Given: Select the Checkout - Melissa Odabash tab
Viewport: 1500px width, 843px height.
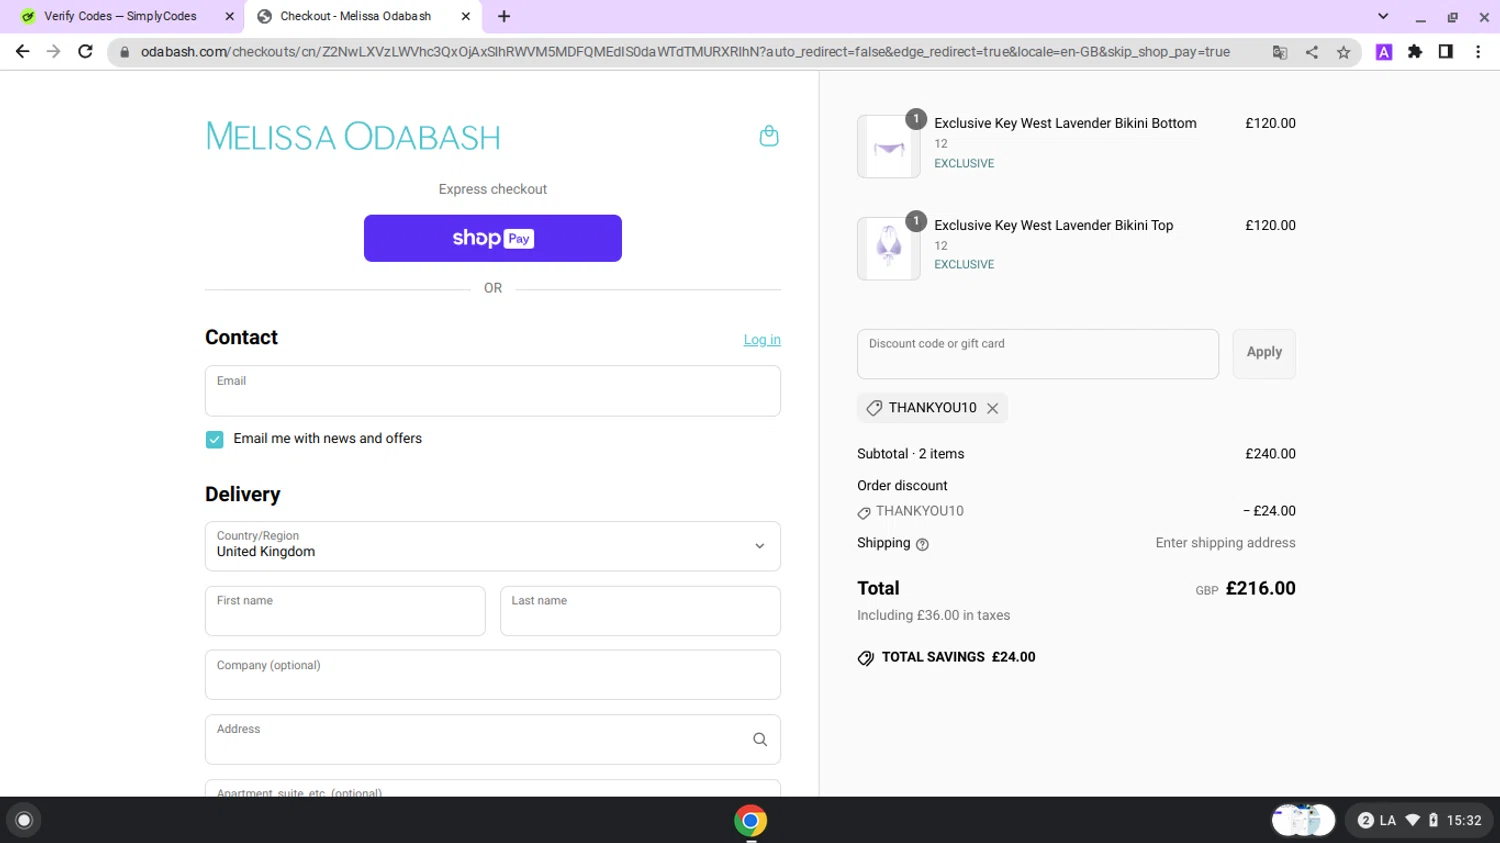Looking at the screenshot, I should tap(363, 16).
